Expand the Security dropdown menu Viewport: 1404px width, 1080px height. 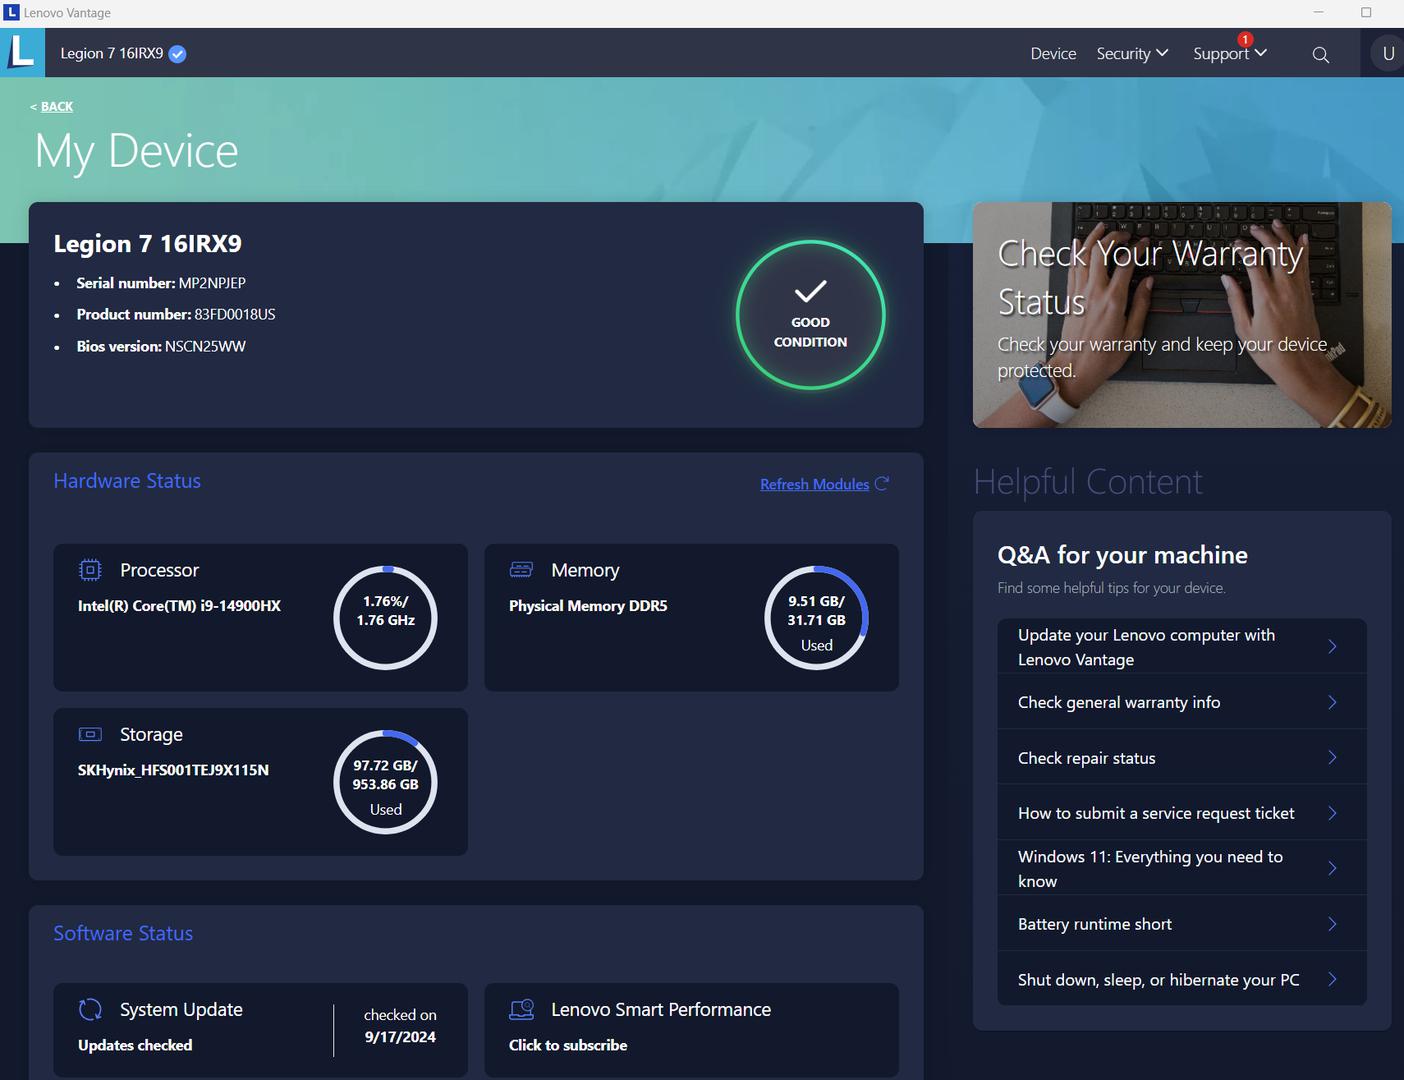[1131, 54]
